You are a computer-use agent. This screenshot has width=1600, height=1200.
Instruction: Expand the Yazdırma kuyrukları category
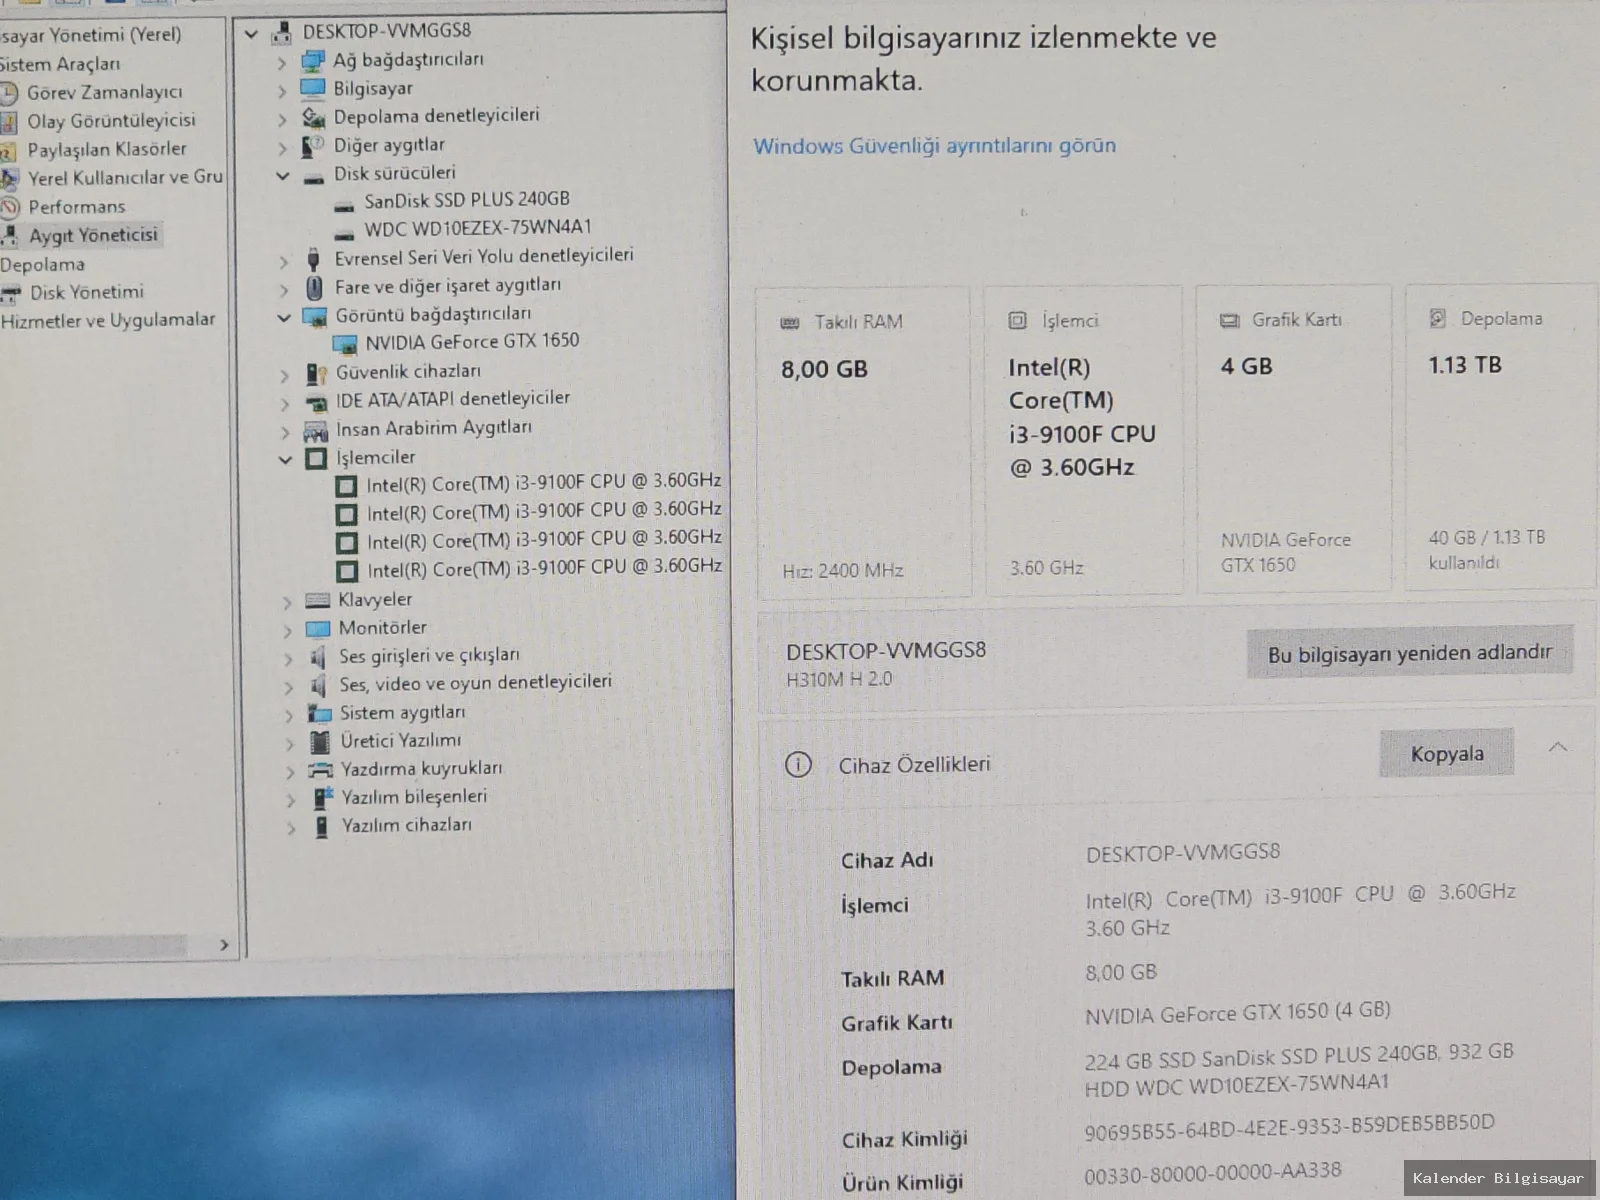click(290, 772)
